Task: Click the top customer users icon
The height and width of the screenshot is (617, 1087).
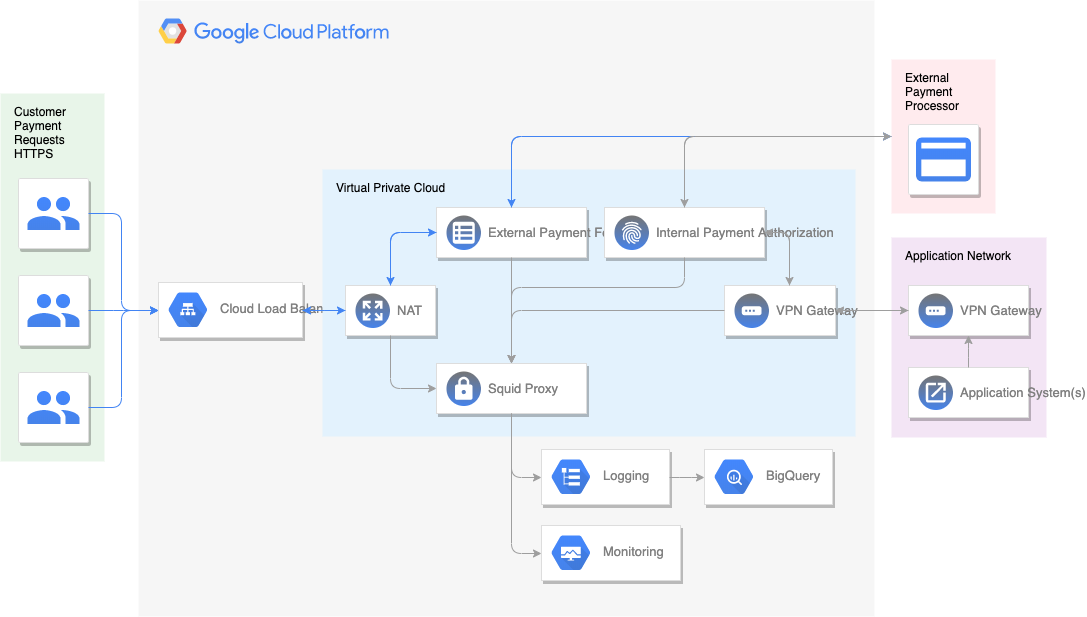Action: pyautogui.click(x=53, y=214)
